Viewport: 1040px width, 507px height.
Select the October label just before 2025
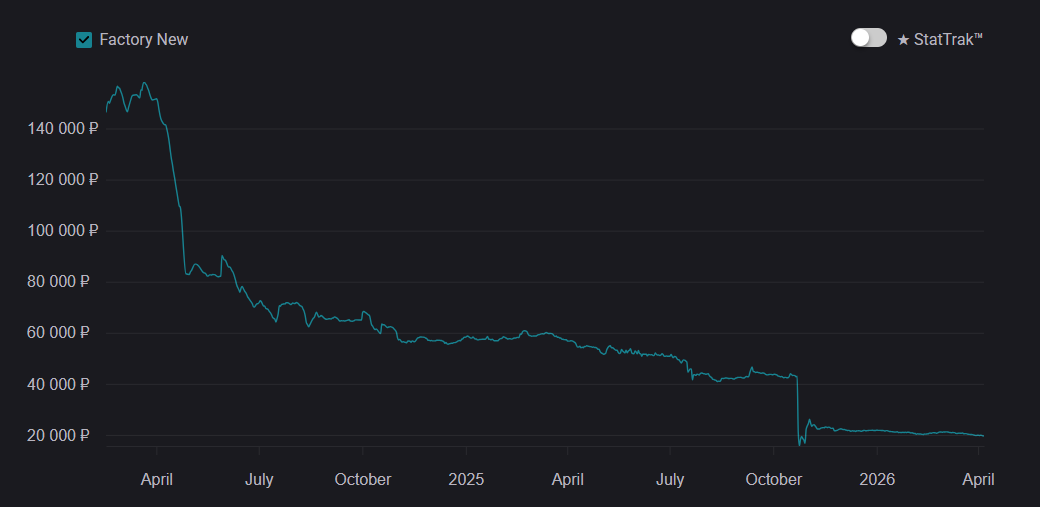point(363,479)
